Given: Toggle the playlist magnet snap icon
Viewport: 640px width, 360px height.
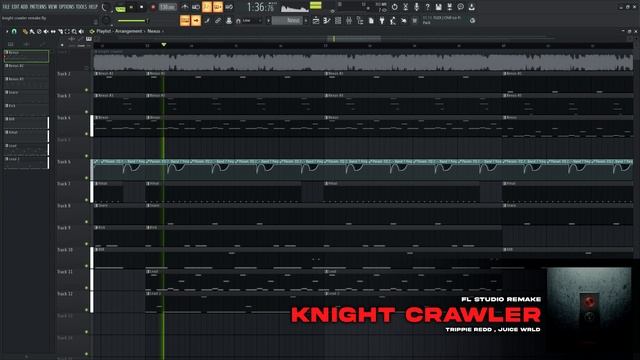Looking at the screenshot, I should 14,31.
